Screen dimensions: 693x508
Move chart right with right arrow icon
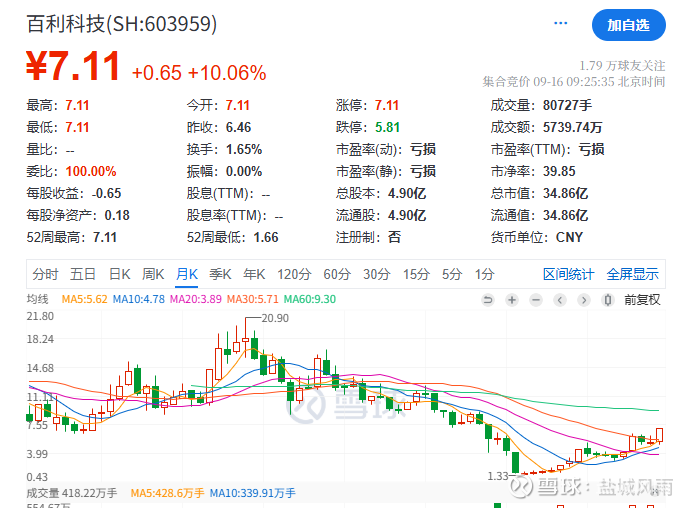(x=583, y=300)
